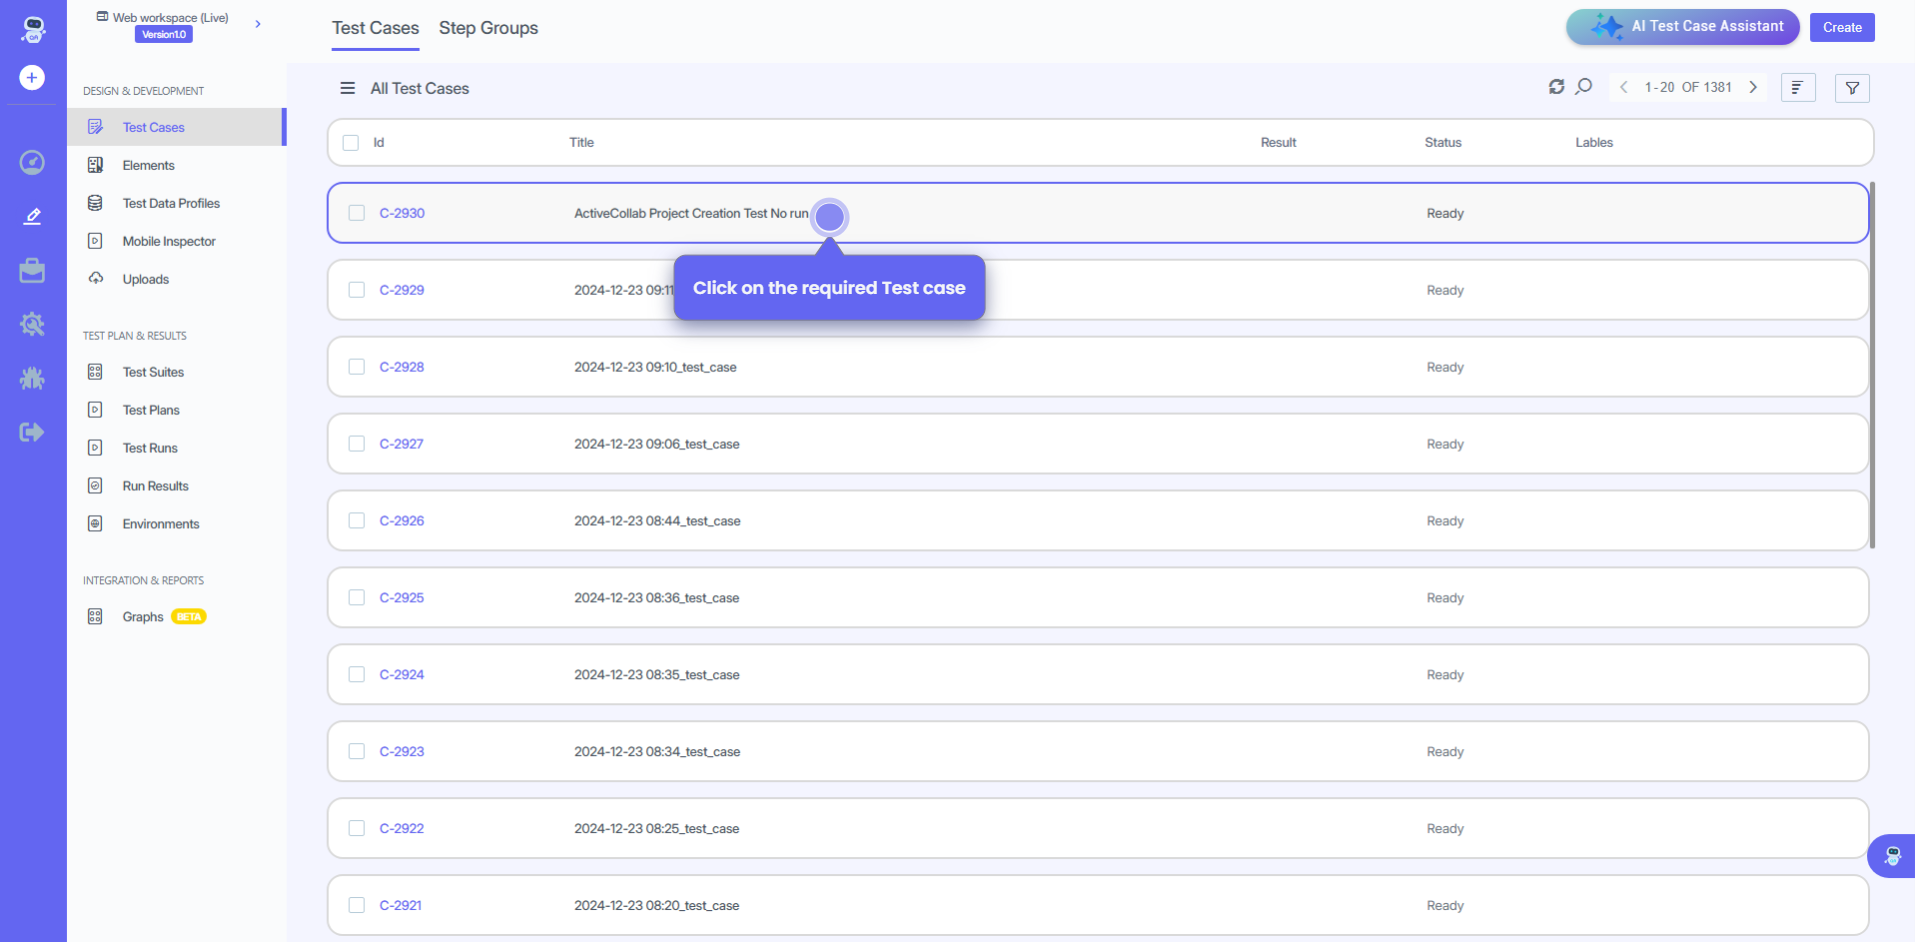Expand the Web workspace project chevron
Image resolution: width=1915 pixels, height=942 pixels.
point(258,24)
